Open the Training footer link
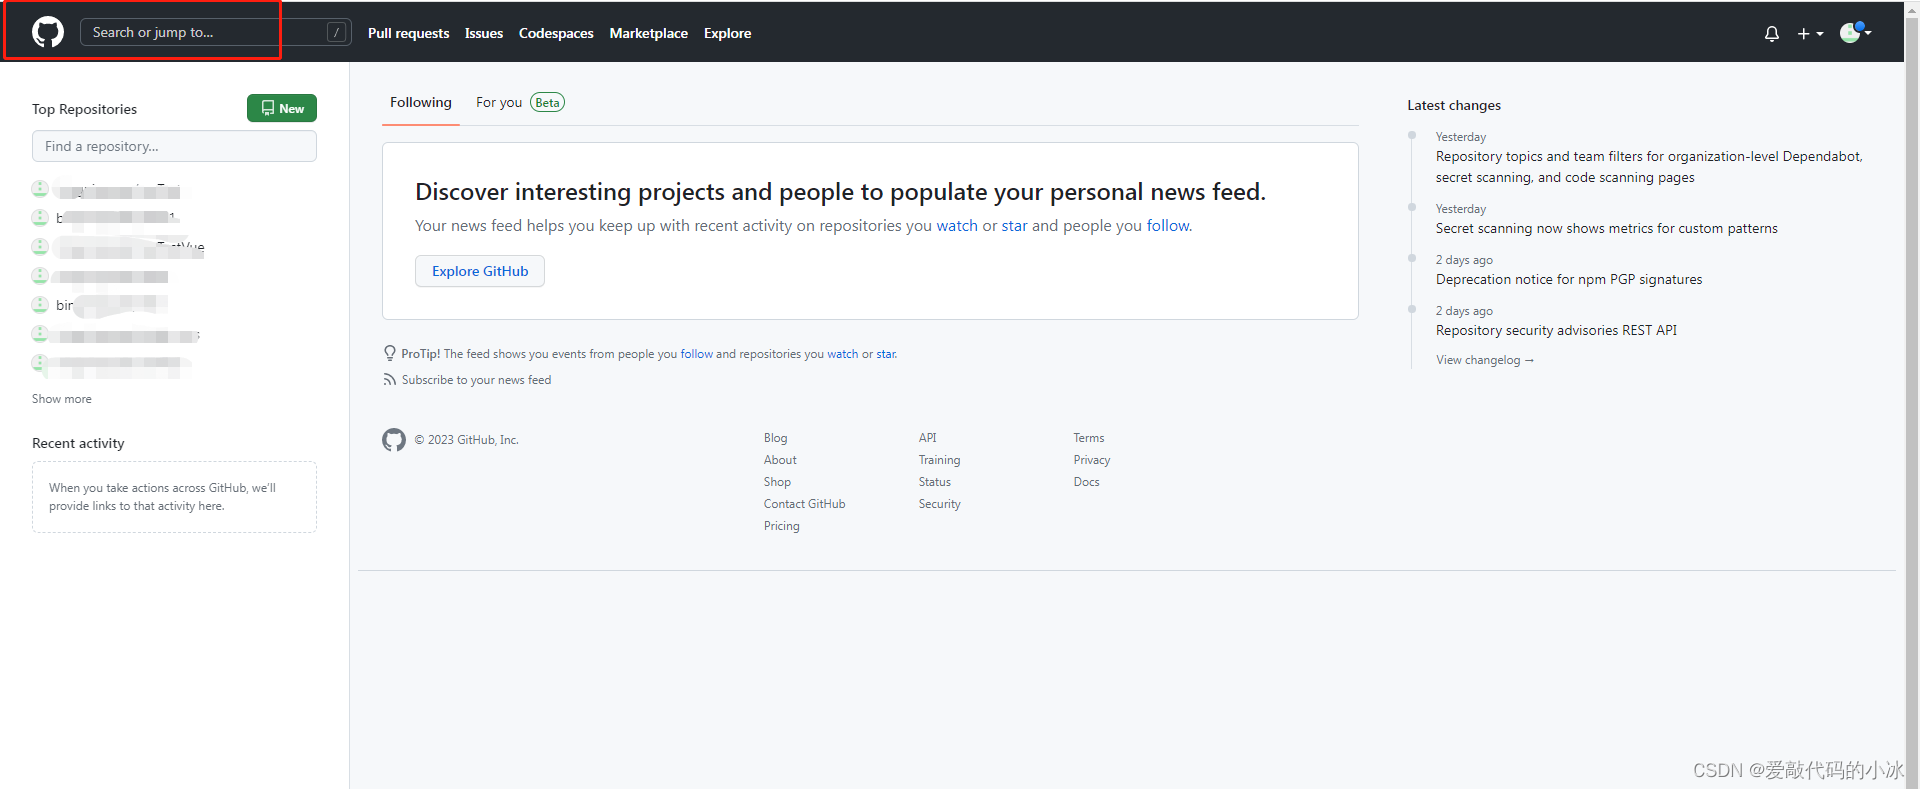The height and width of the screenshot is (789, 1920). (940, 460)
